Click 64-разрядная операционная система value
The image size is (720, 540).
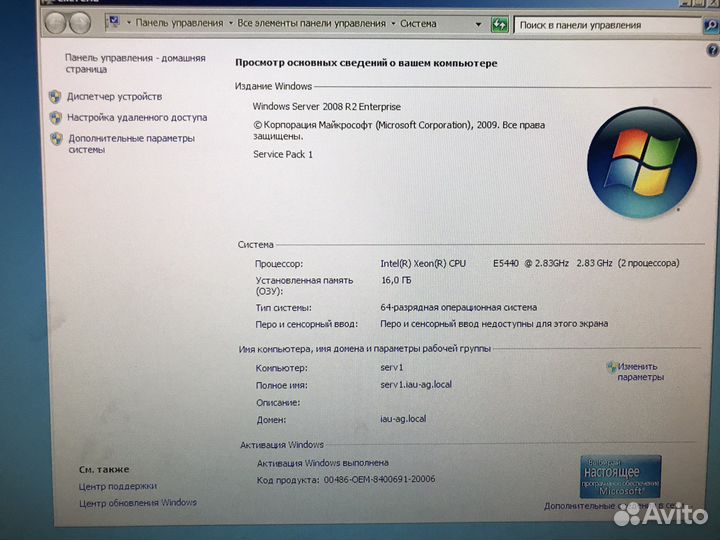[x=458, y=307]
